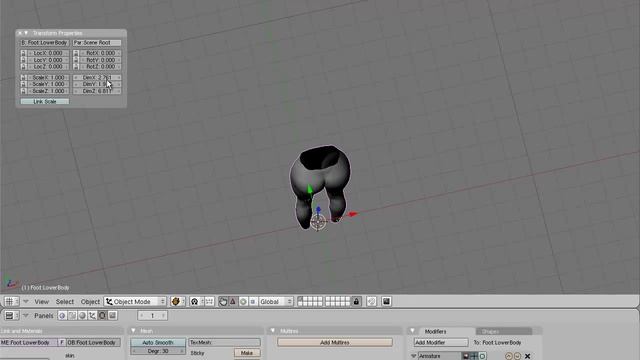Switch to the Editing context icon

coord(102,316)
